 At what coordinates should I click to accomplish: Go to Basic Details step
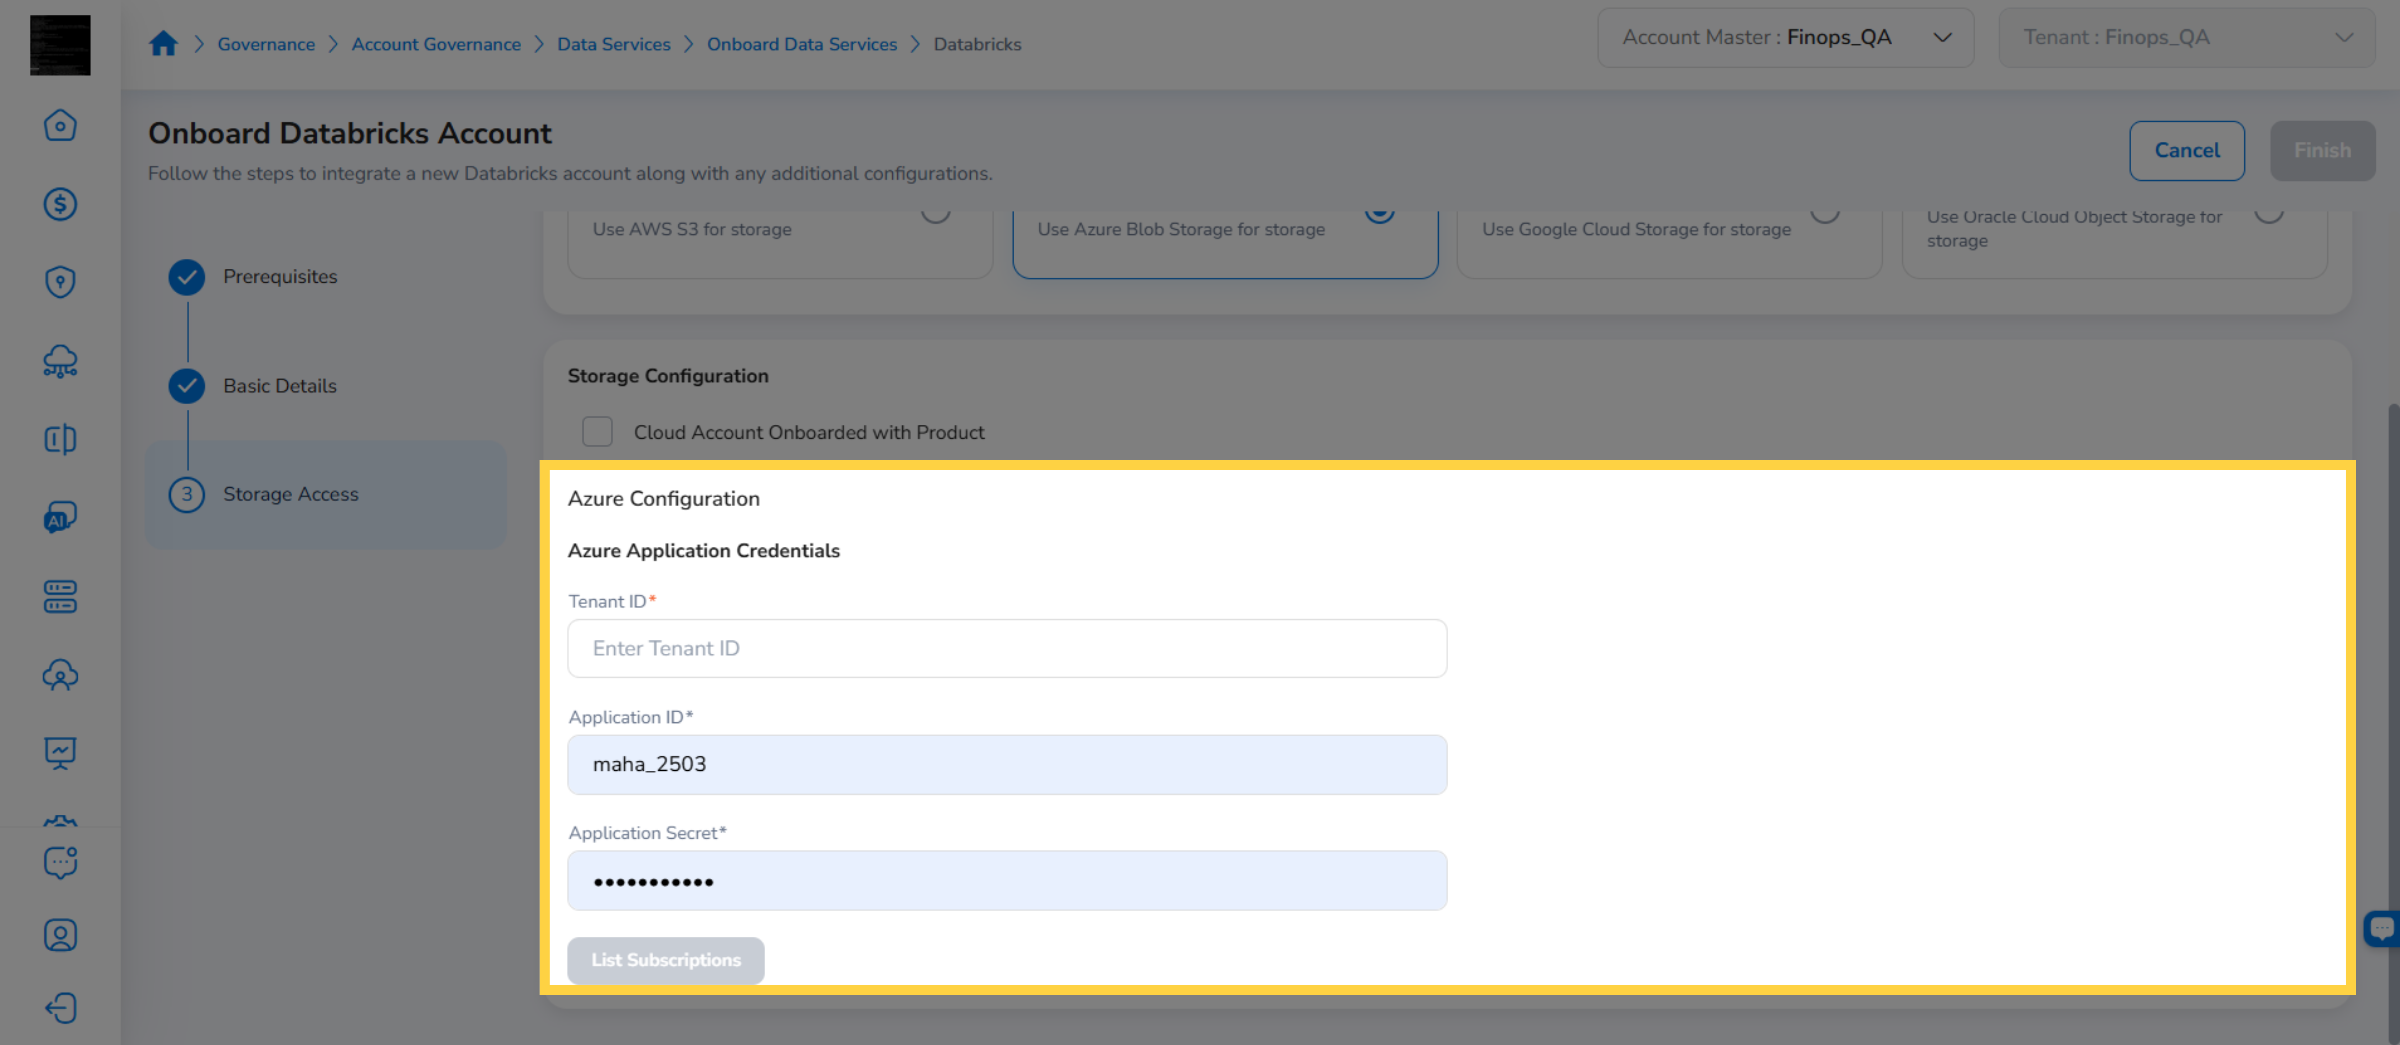click(x=280, y=386)
